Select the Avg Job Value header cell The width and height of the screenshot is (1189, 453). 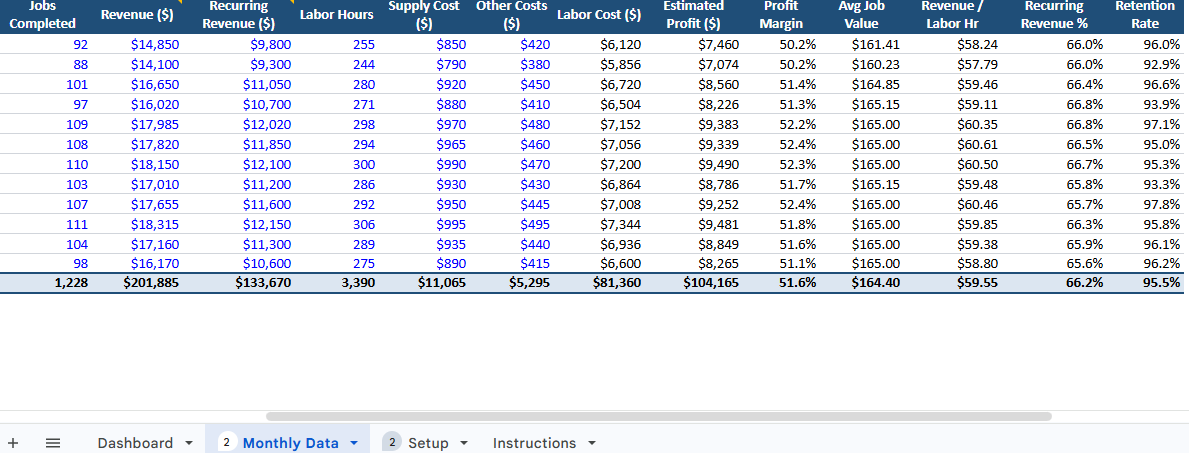point(861,17)
